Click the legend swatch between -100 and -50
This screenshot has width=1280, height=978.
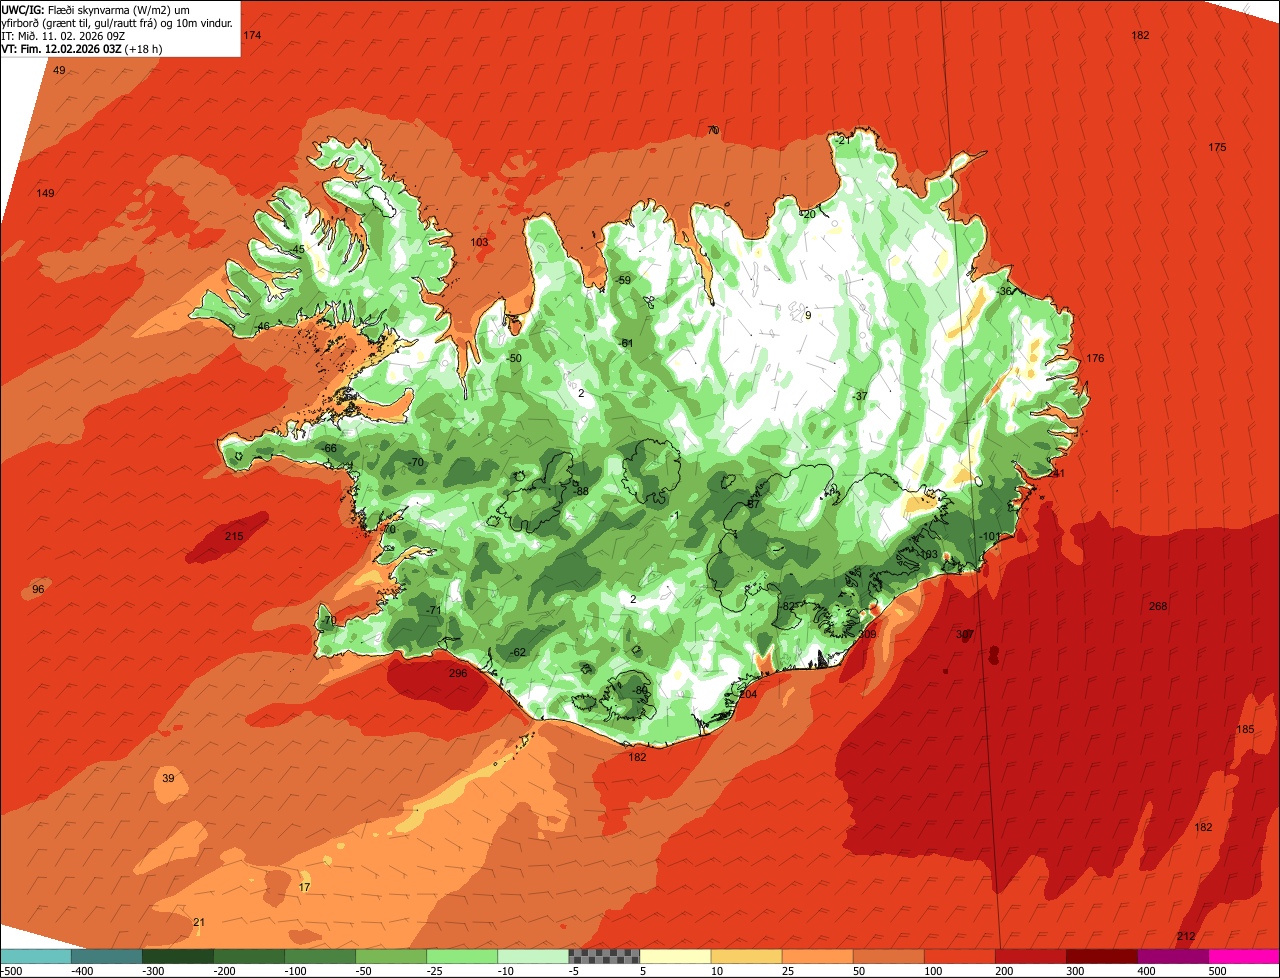(x=320, y=956)
